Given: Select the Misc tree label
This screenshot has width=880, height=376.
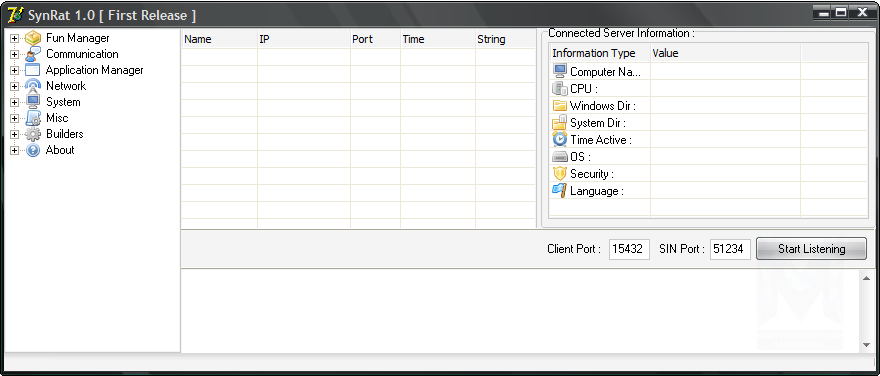Looking at the screenshot, I should (x=57, y=118).
